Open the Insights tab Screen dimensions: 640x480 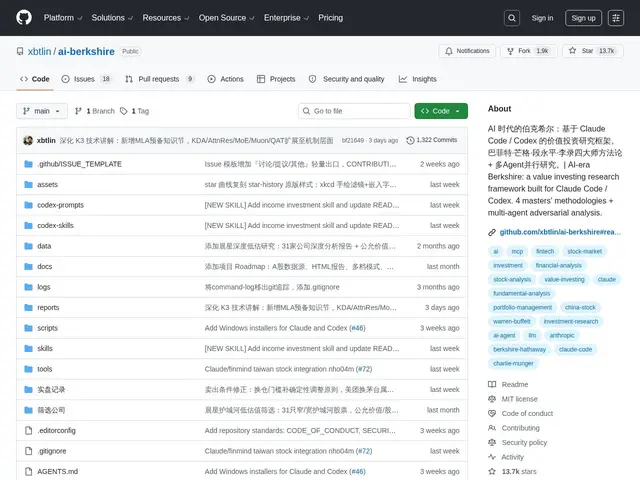coord(418,79)
